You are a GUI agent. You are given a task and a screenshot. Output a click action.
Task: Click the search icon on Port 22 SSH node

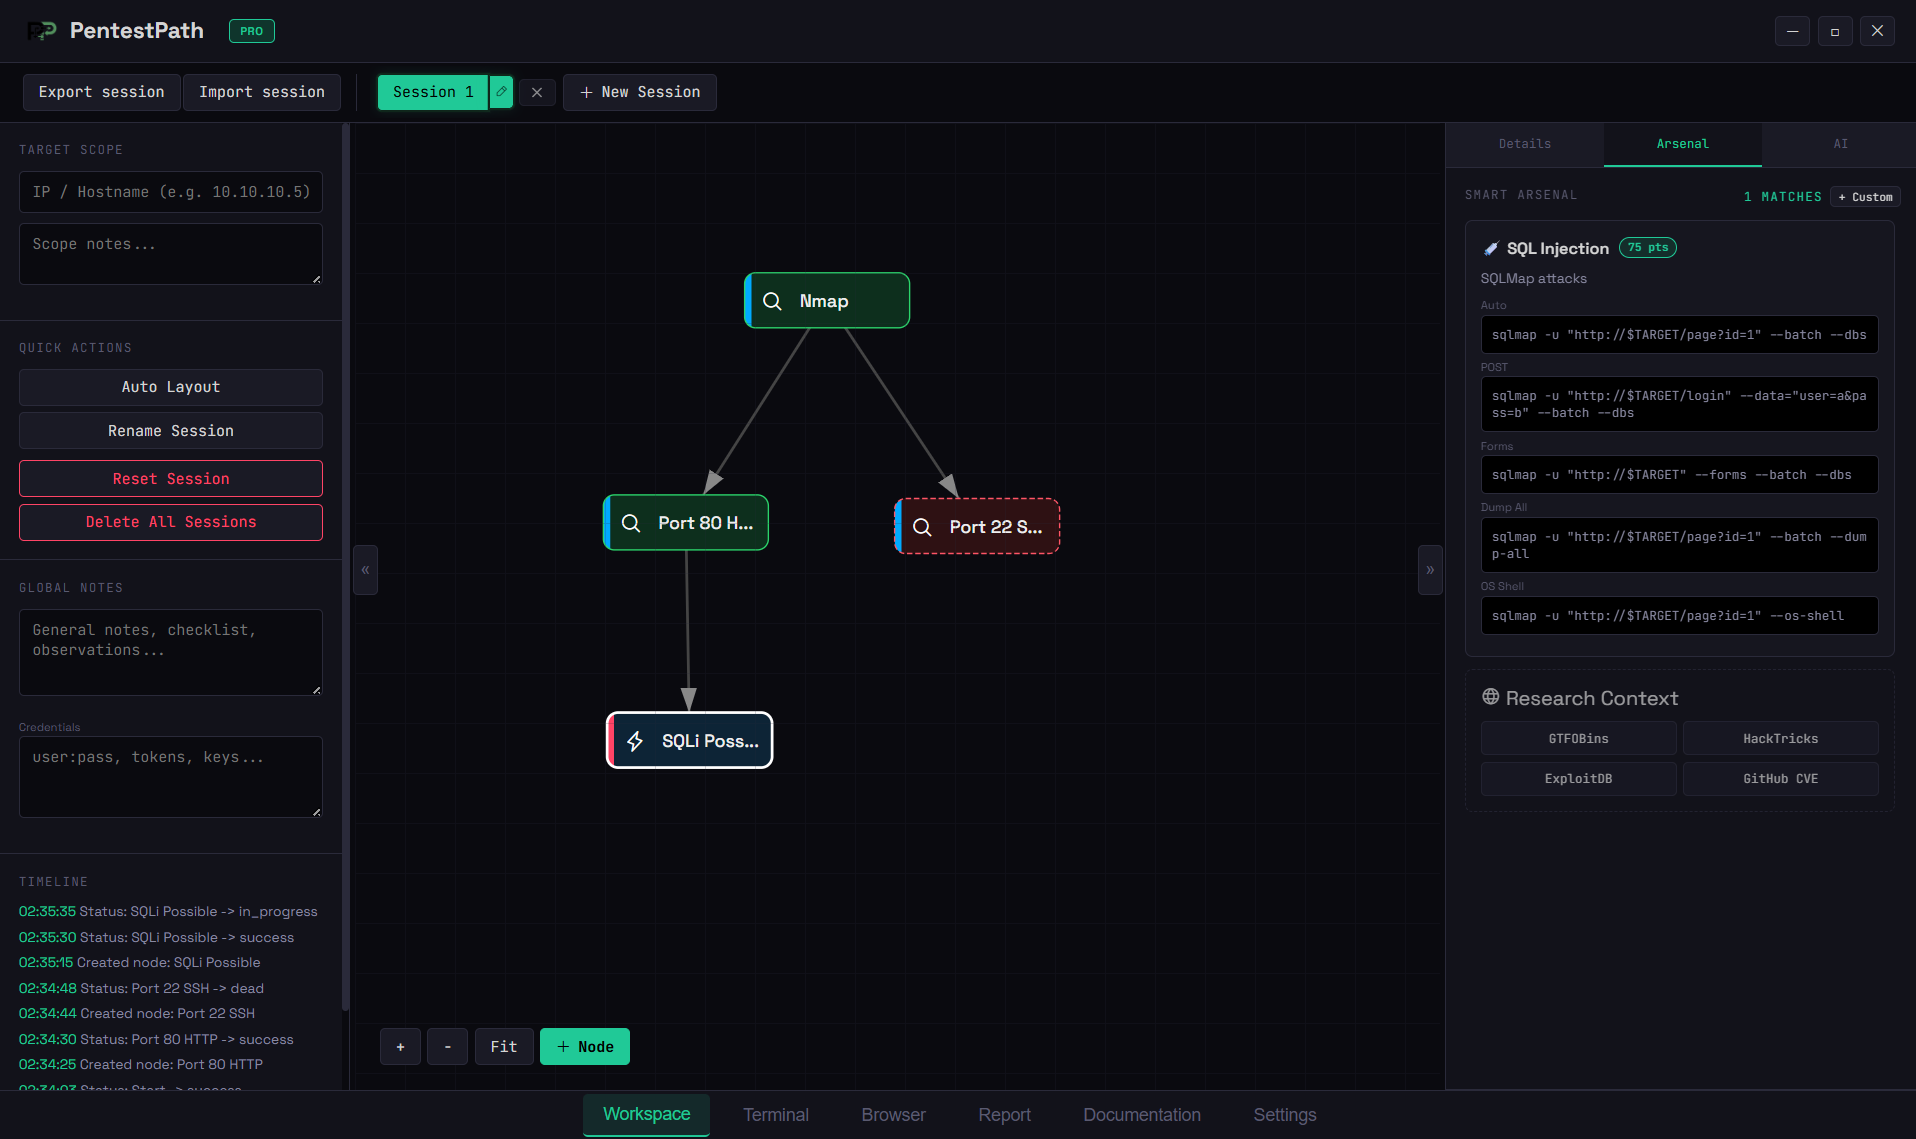tap(922, 526)
